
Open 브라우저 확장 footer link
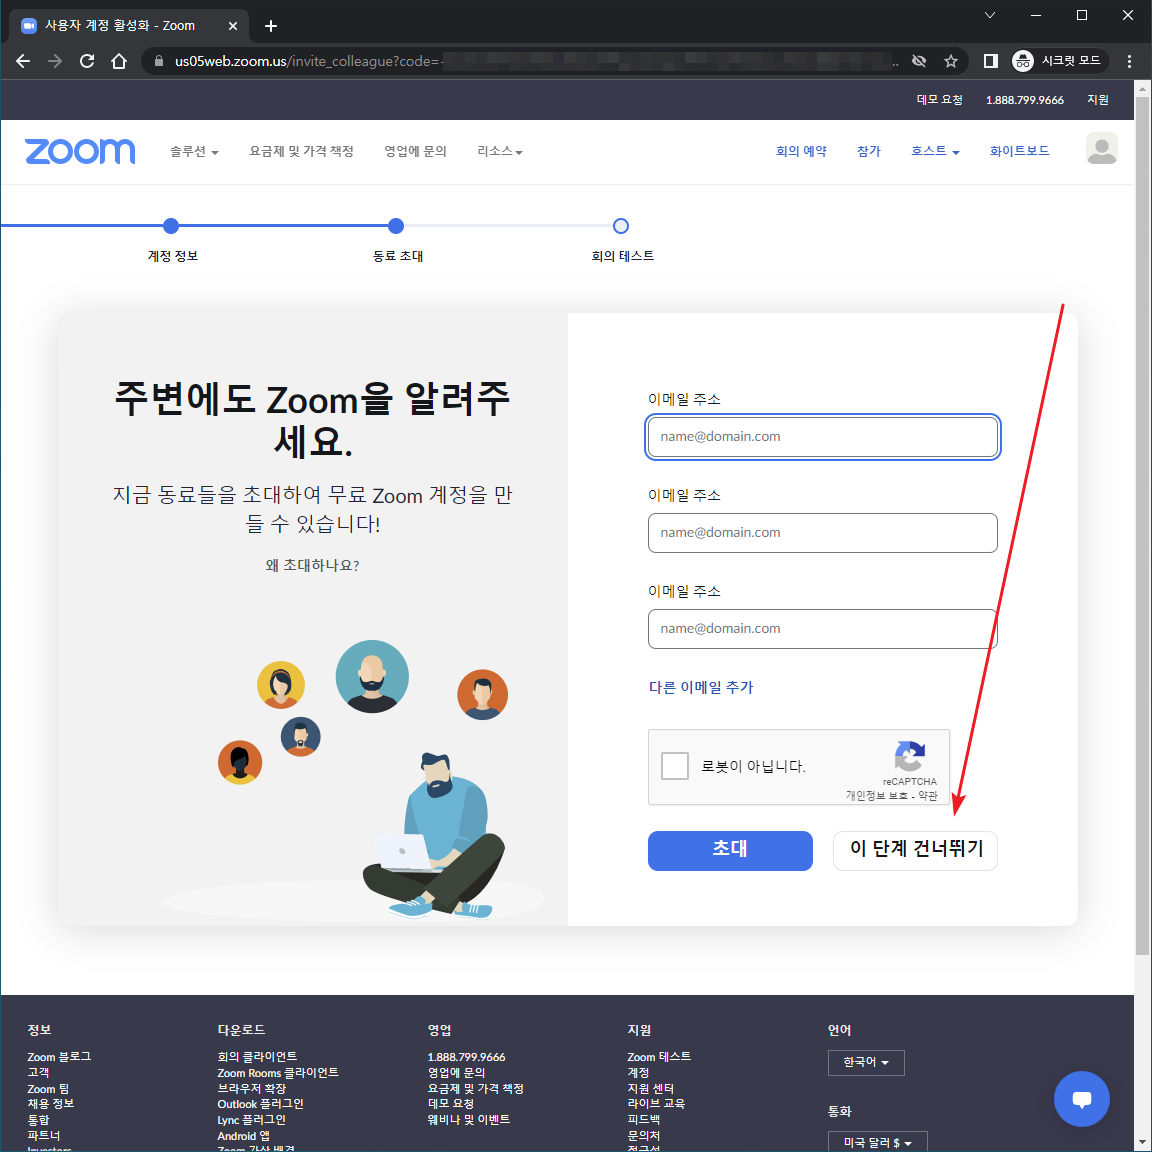click(251, 1088)
